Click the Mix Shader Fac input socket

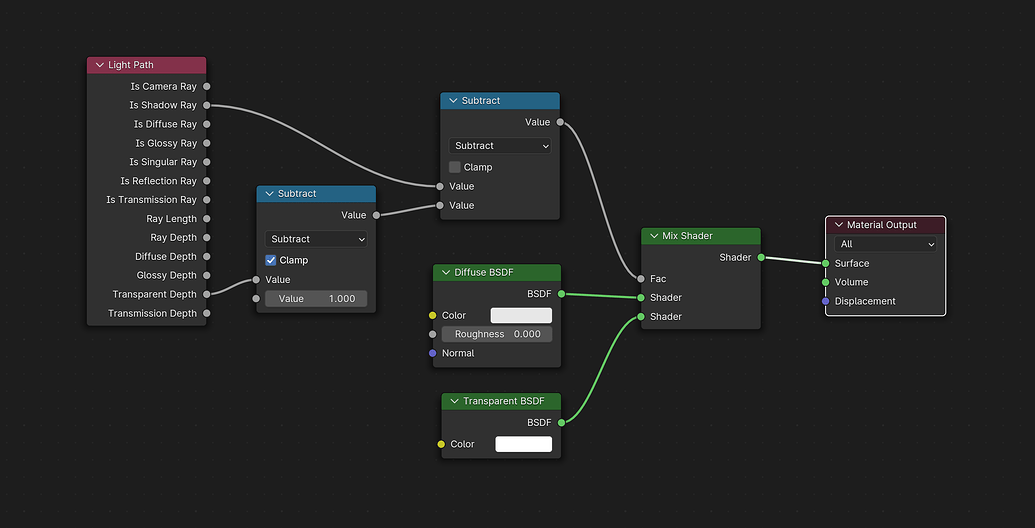tap(640, 279)
